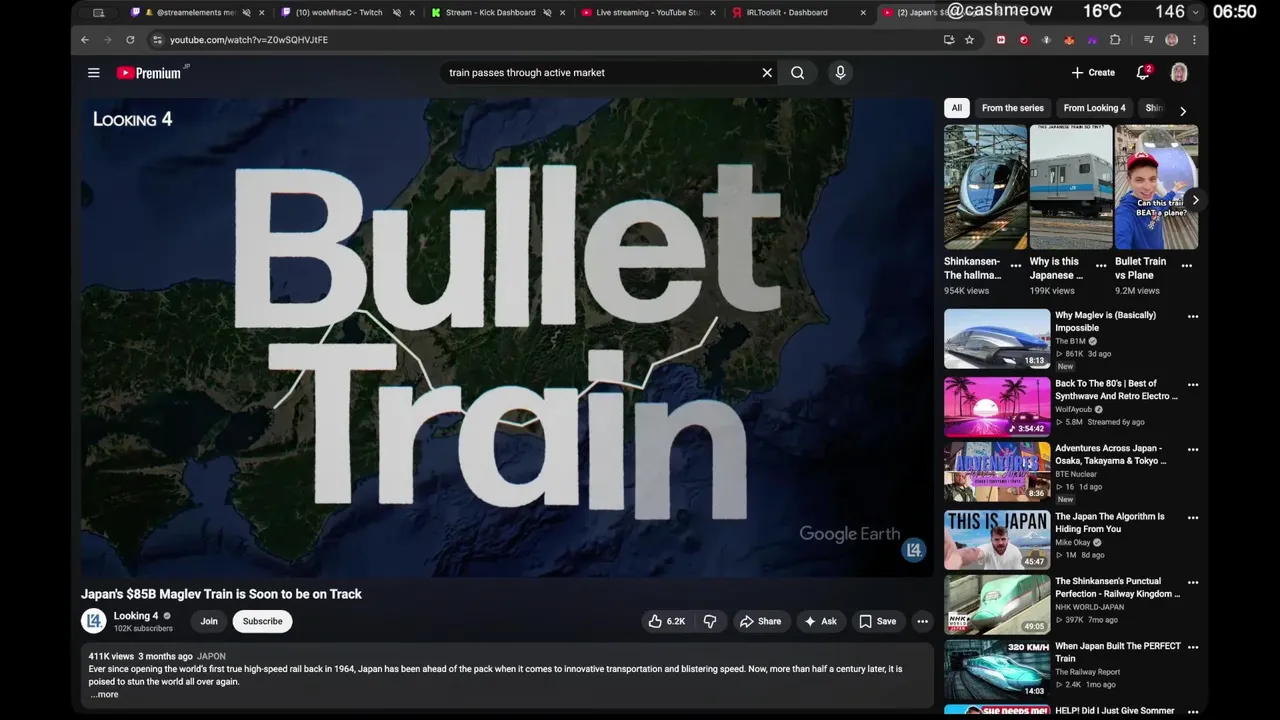Click the browser address bar URL

coord(249,40)
